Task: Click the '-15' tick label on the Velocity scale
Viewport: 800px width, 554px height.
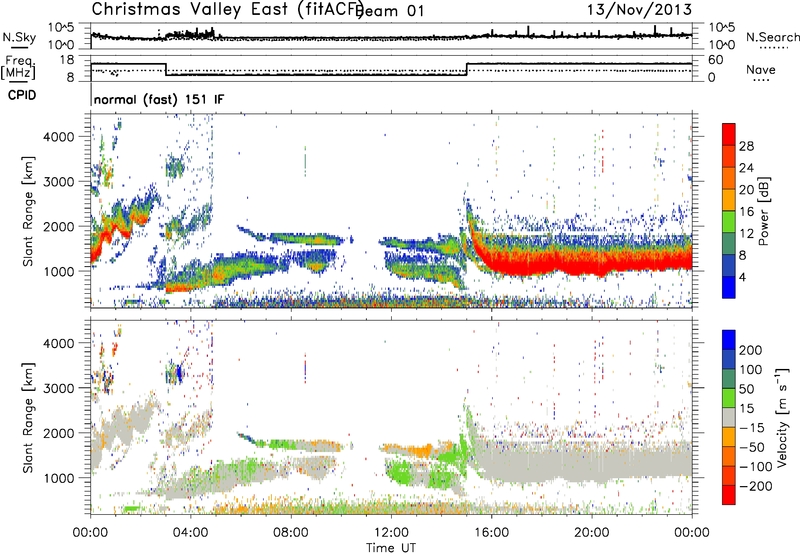Action: click(x=752, y=428)
